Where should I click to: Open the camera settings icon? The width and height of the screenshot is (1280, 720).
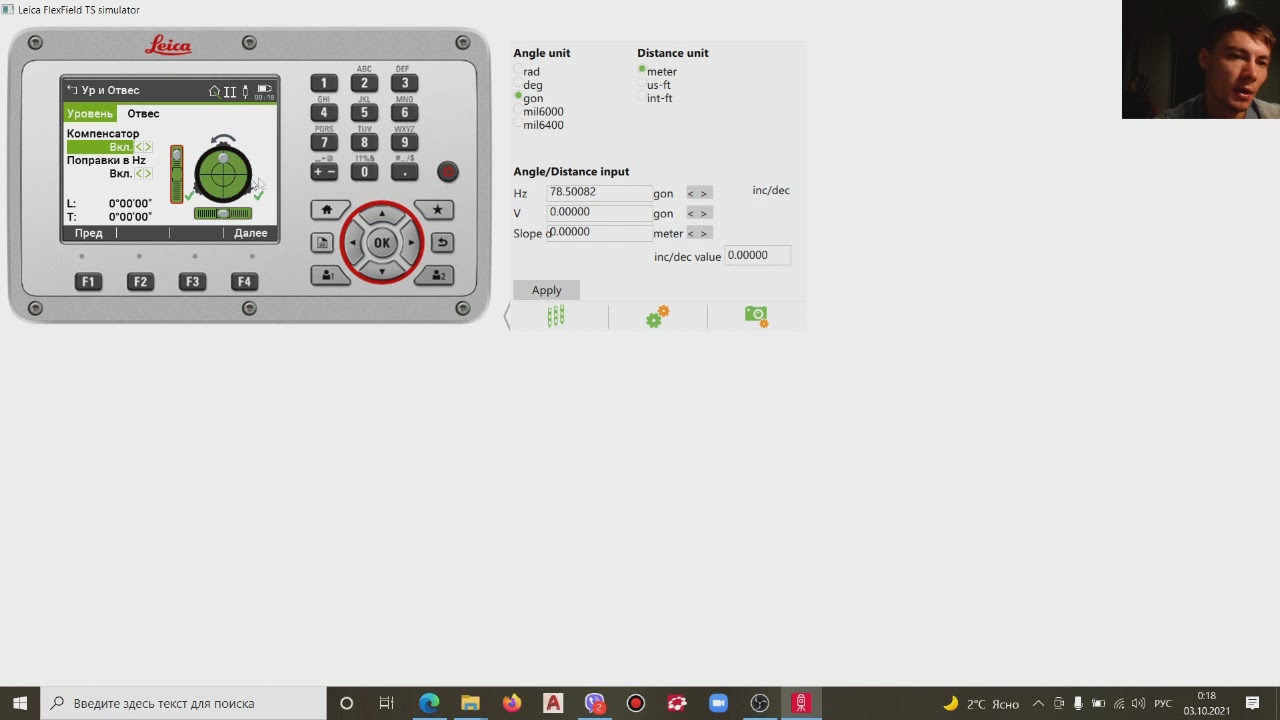(x=756, y=316)
